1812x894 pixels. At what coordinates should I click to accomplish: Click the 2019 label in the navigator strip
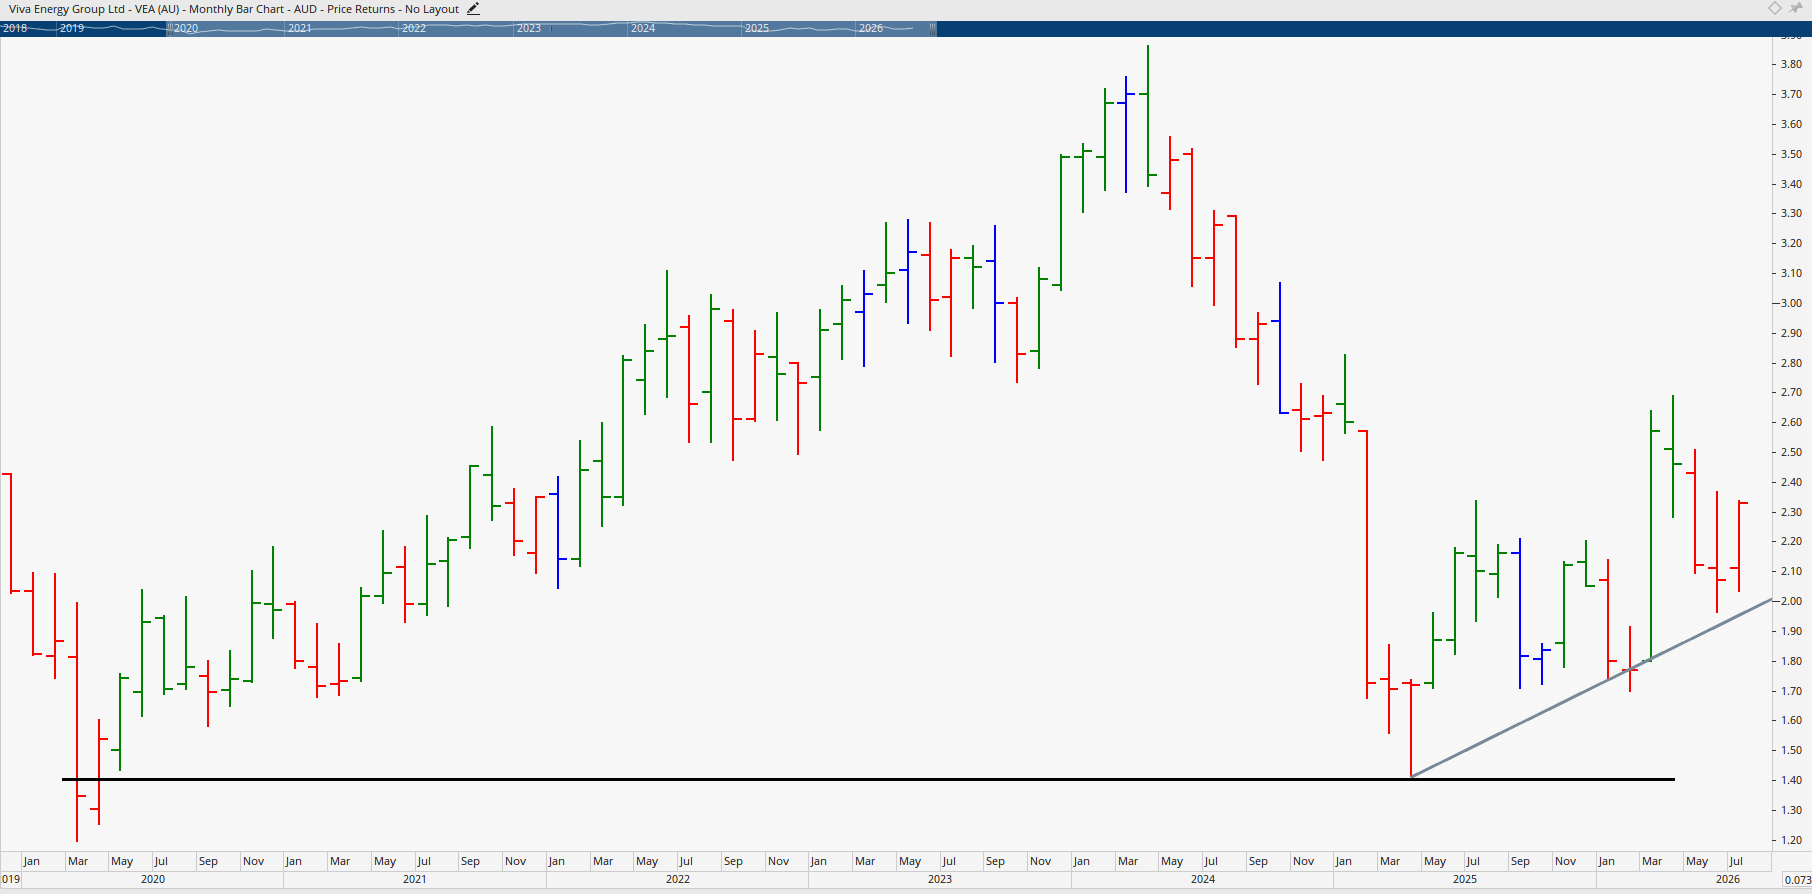(72, 29)
